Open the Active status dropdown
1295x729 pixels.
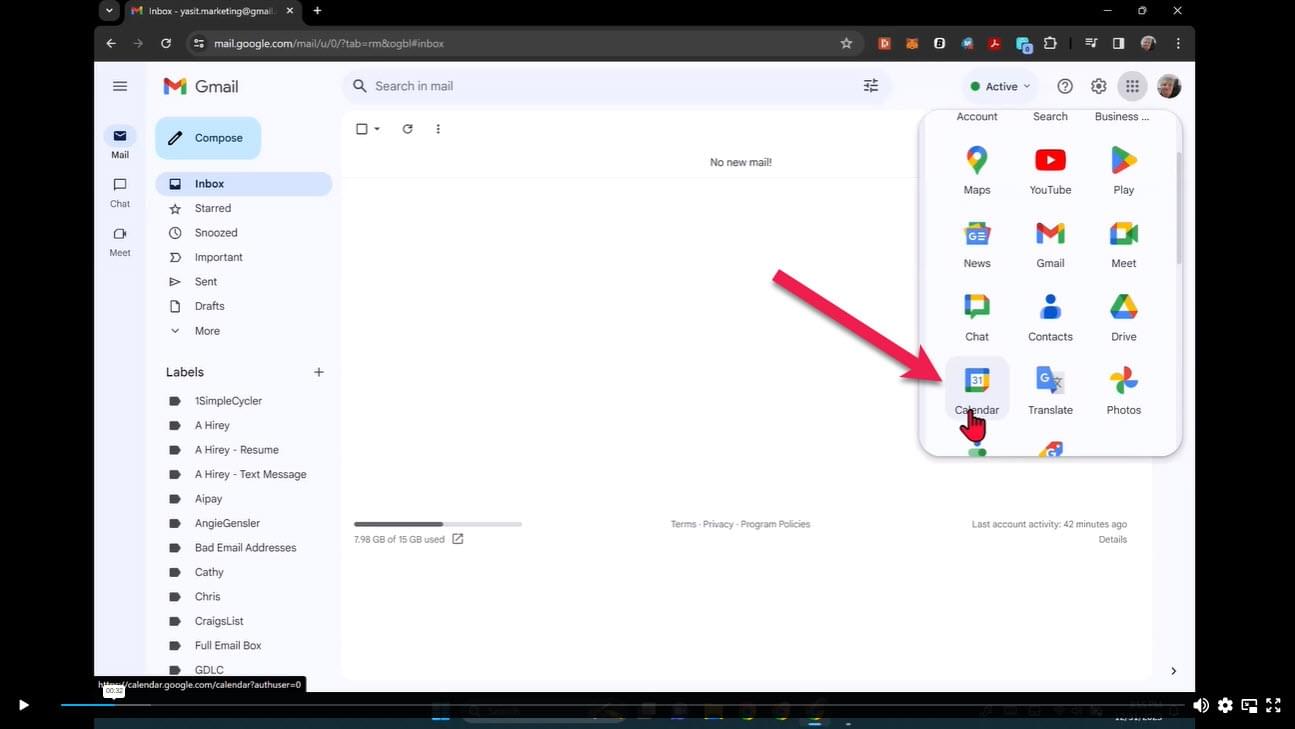[1000, 86]
